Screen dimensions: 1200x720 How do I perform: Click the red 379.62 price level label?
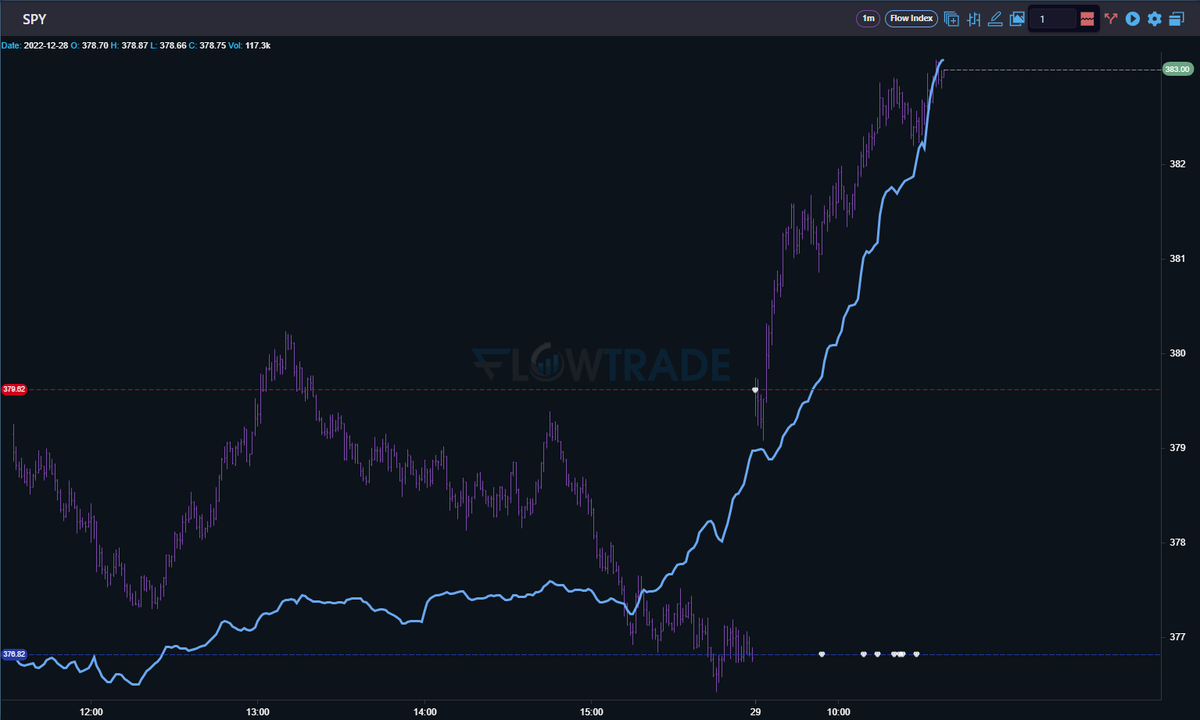click(14, 389)
